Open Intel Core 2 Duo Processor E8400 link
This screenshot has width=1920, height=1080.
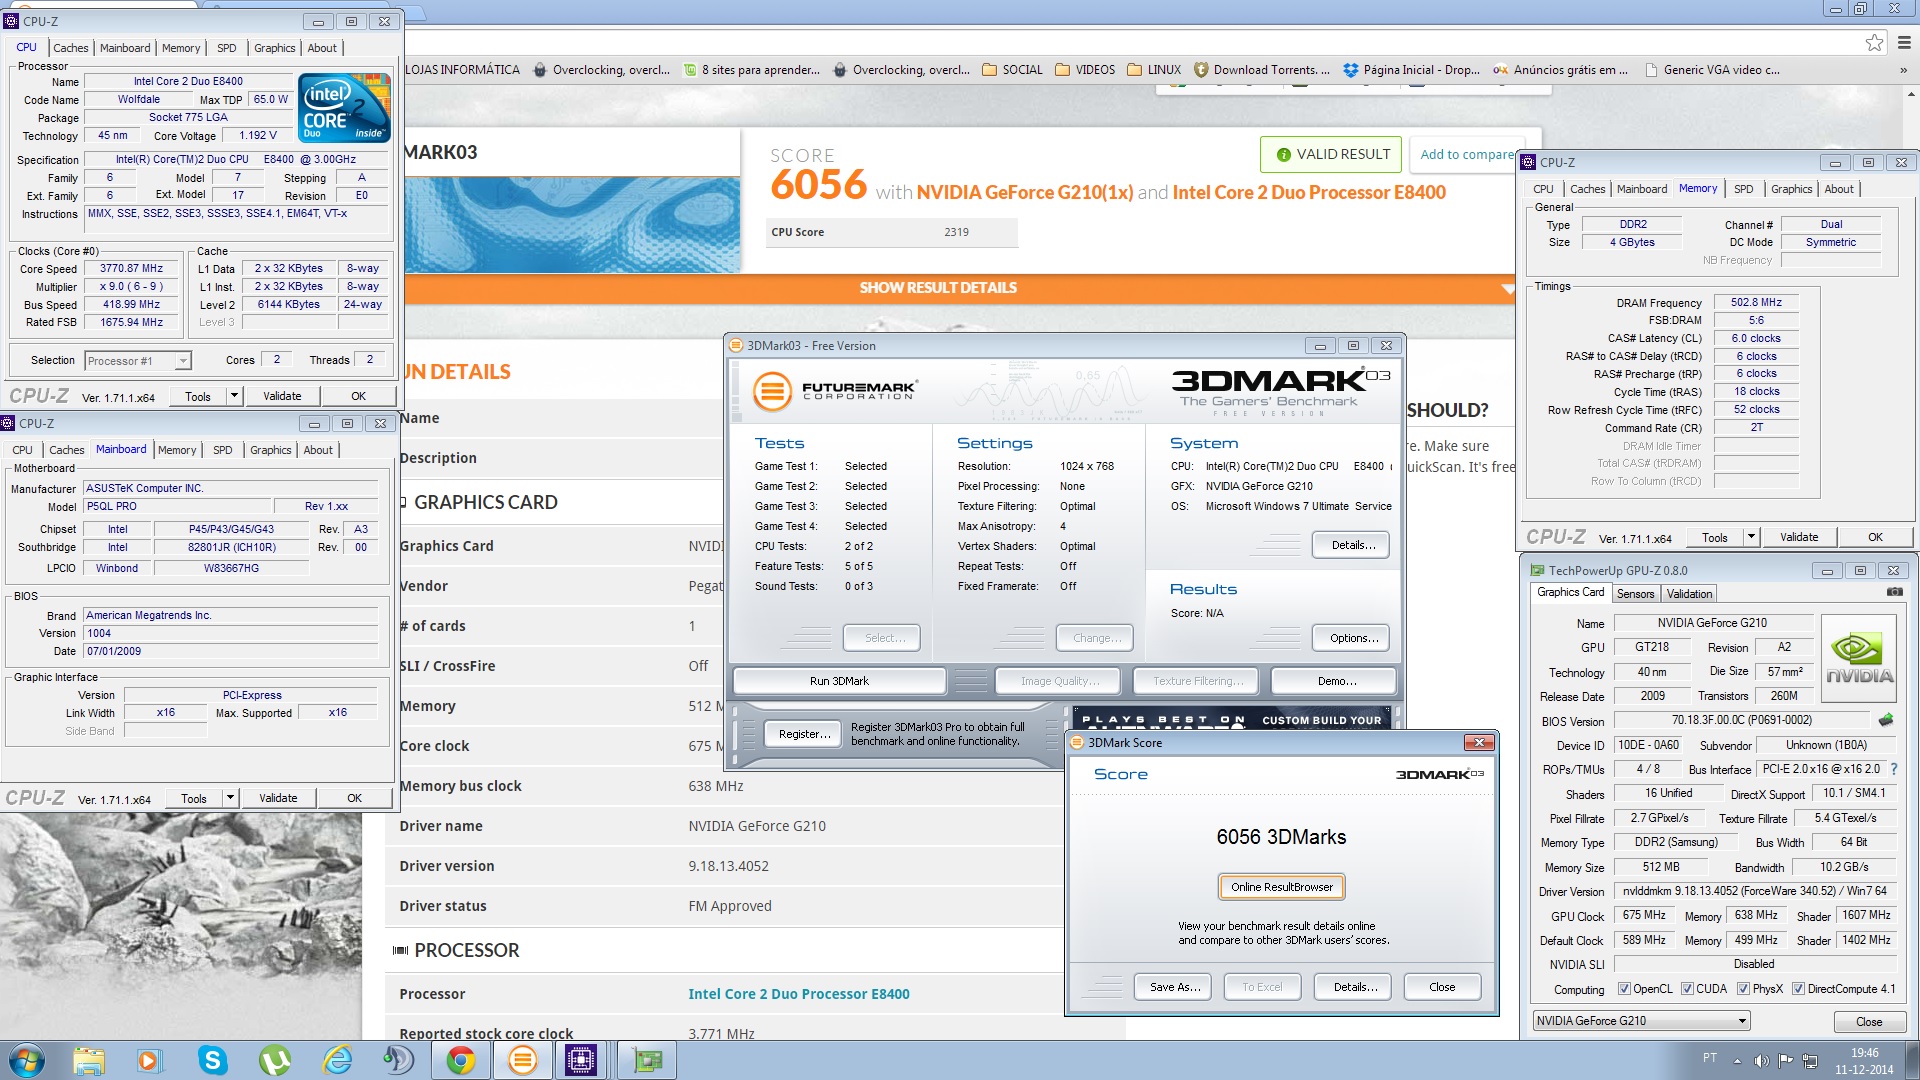798,994
